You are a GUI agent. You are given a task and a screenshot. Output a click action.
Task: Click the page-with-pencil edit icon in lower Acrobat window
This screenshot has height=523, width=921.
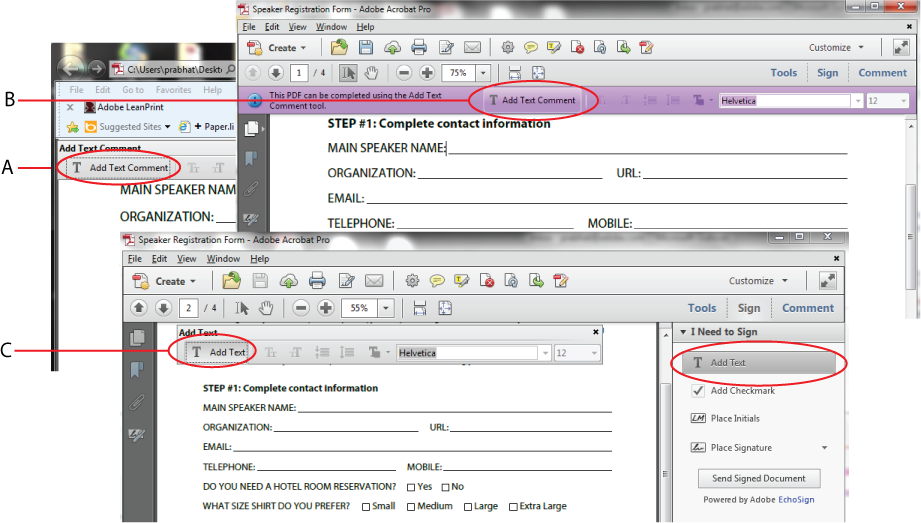[x=347, y=281]
